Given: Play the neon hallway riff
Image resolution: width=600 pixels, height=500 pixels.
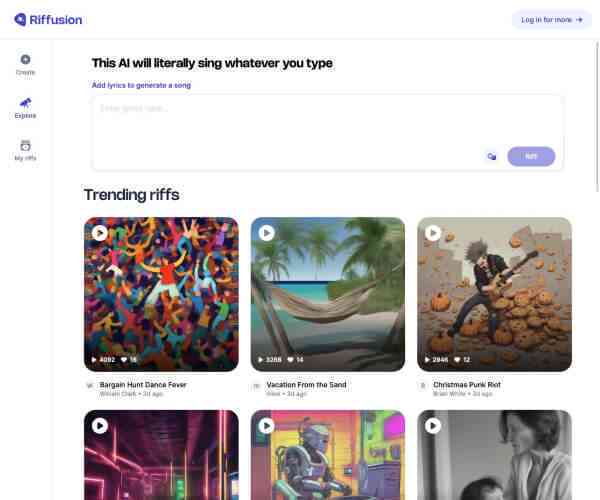Looking at the screenshot, I should [x=99, y=426].
